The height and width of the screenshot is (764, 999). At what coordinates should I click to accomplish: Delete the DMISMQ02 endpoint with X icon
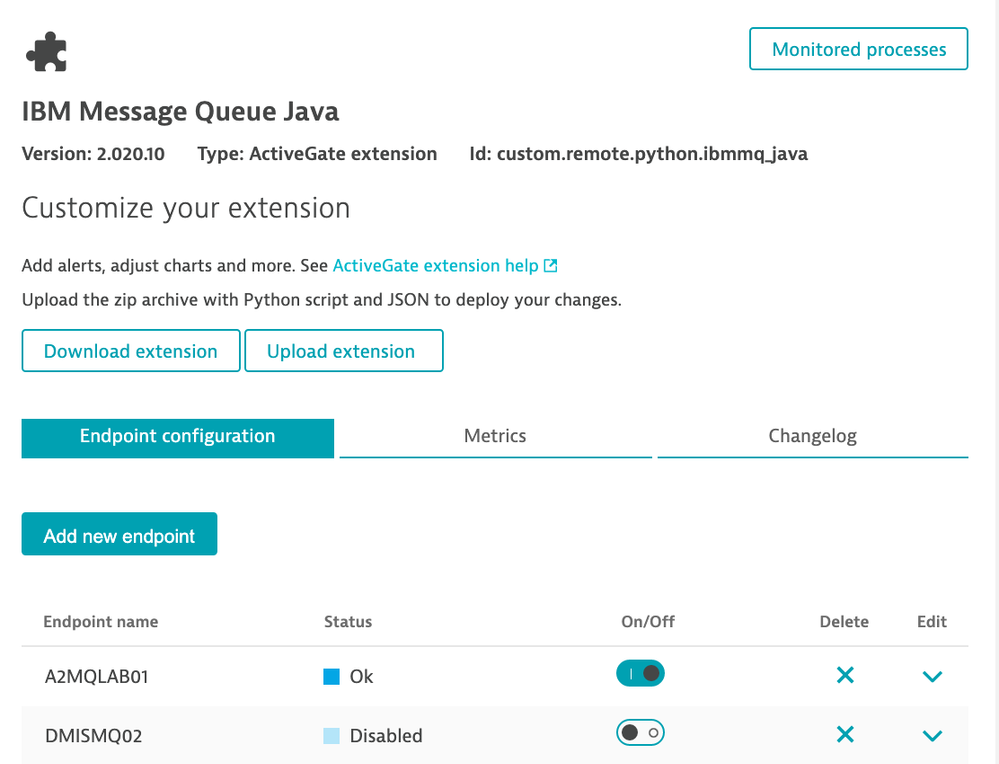pyautogui.click(x=845, y=735)
